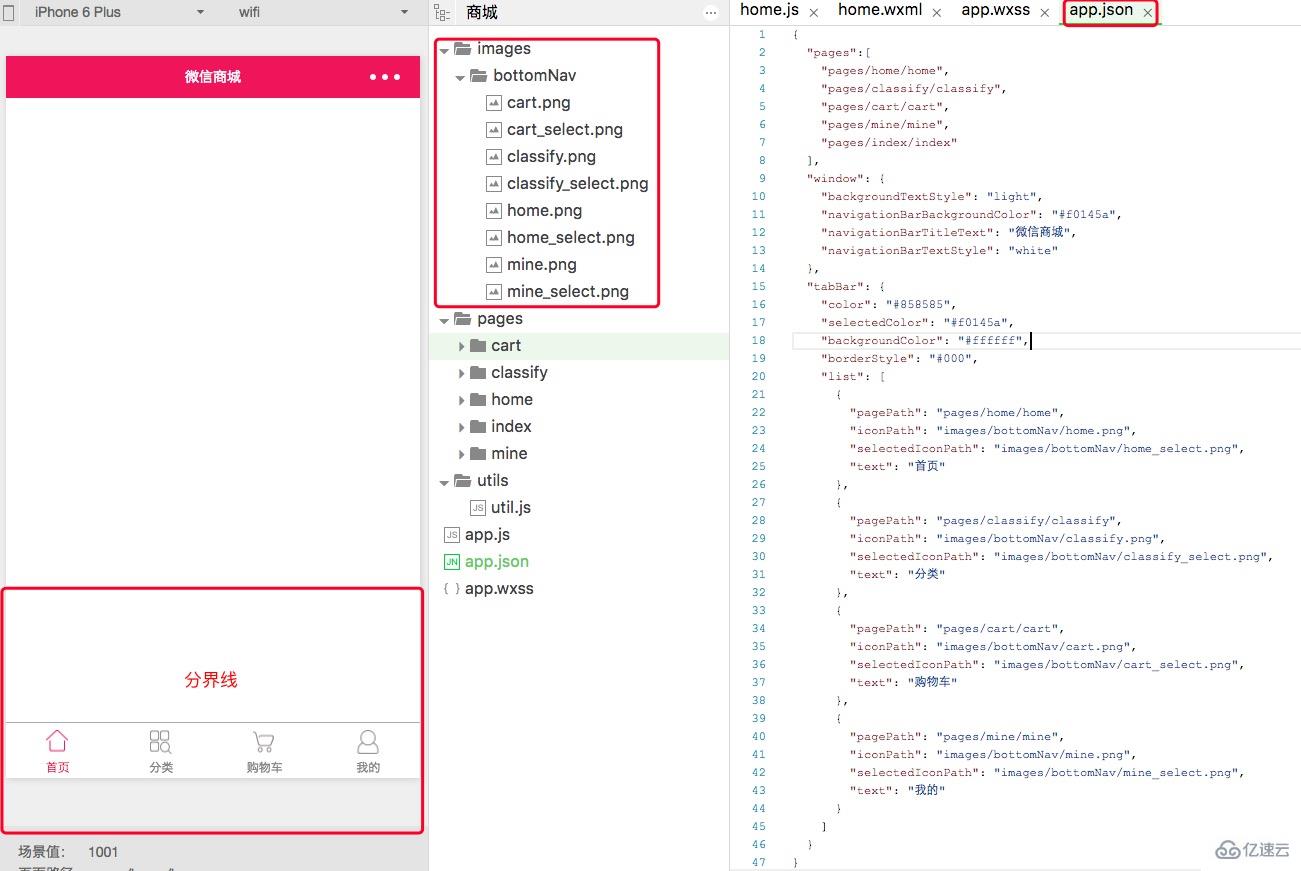
Task: Click the "#f0145a" selectedColor value
Action: pyautogui.click(x=979, y=323)
